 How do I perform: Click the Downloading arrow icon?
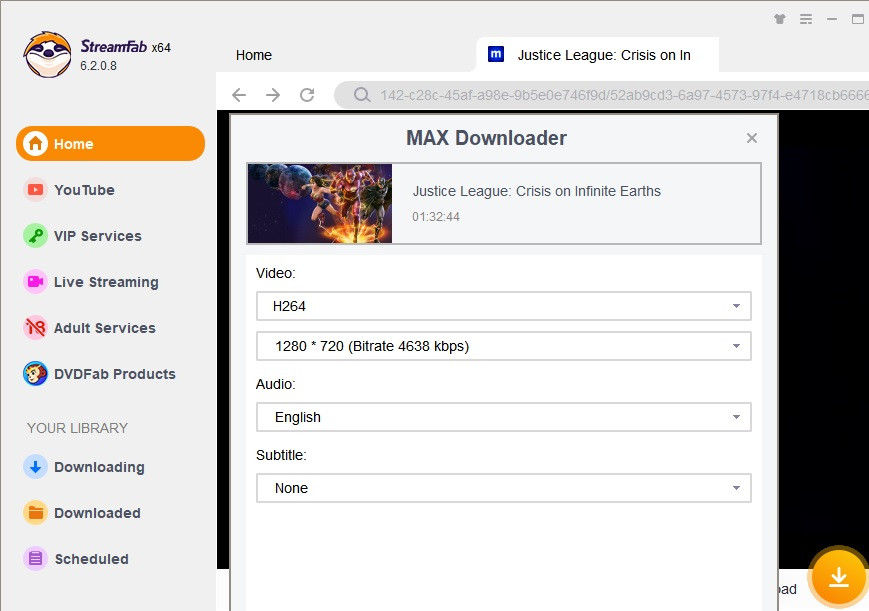(35, 467)
